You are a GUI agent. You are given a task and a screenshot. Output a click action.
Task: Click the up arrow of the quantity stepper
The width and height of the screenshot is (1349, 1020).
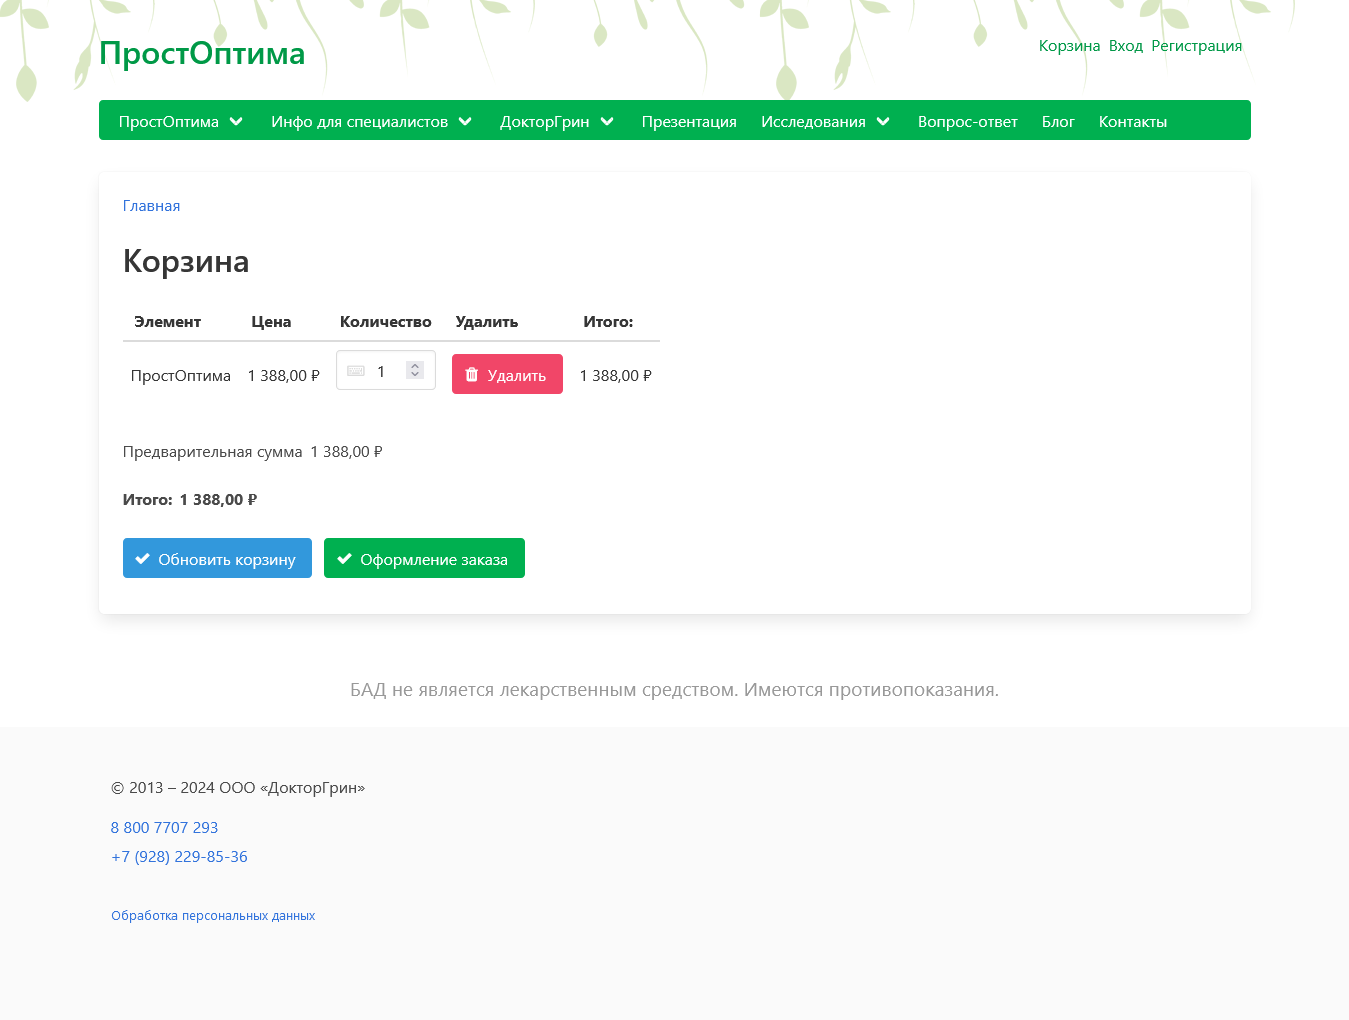[x=414, y=365]
